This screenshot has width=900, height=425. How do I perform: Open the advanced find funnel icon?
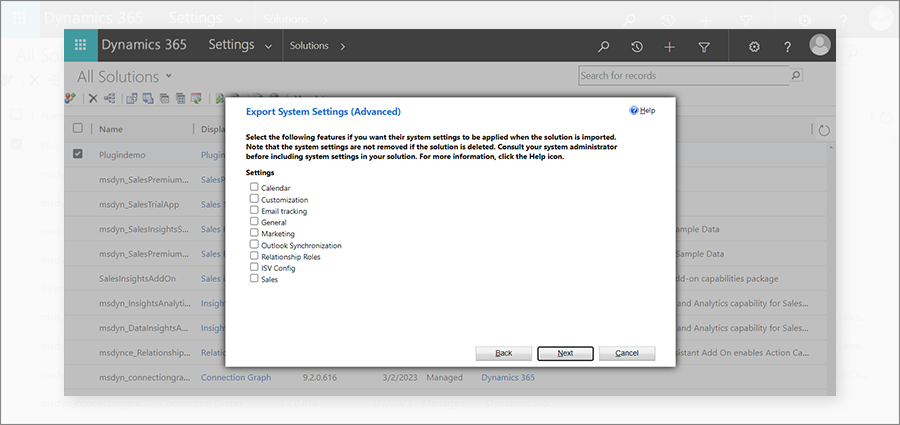tap(704, 47)
